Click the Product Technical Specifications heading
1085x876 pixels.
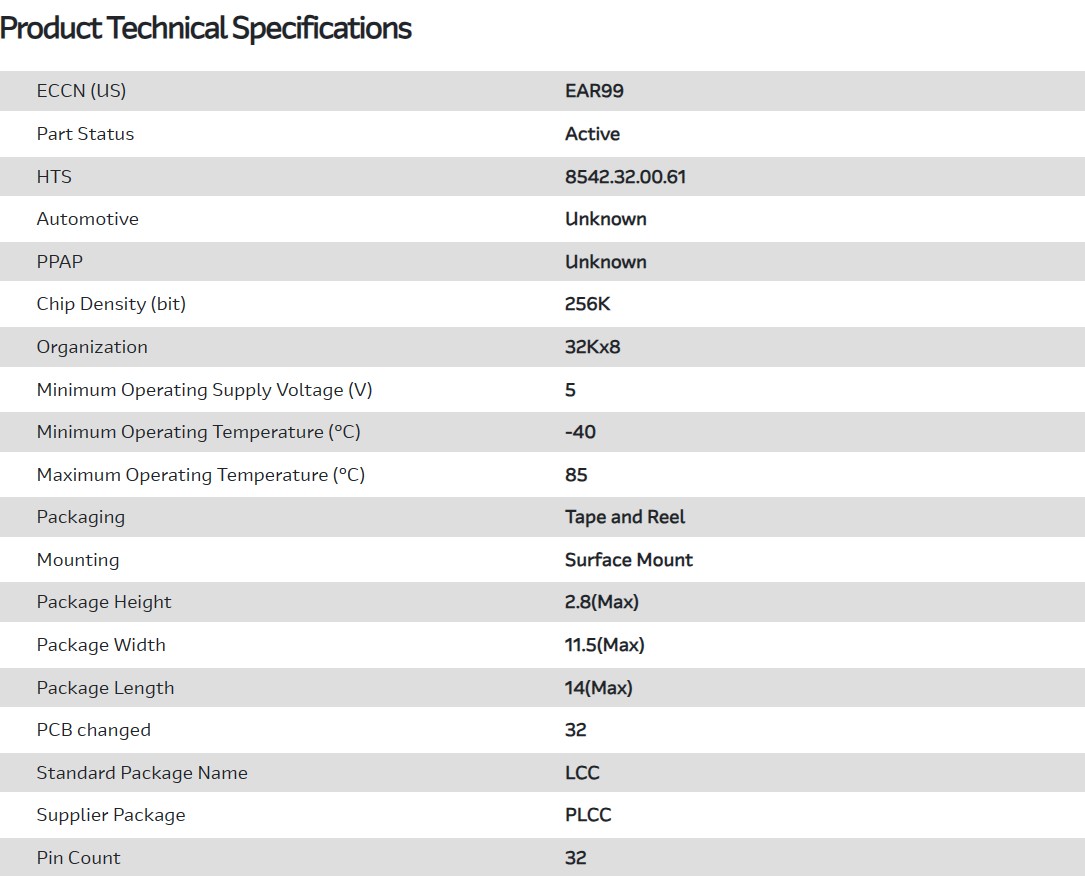click(x=206, y=28)
